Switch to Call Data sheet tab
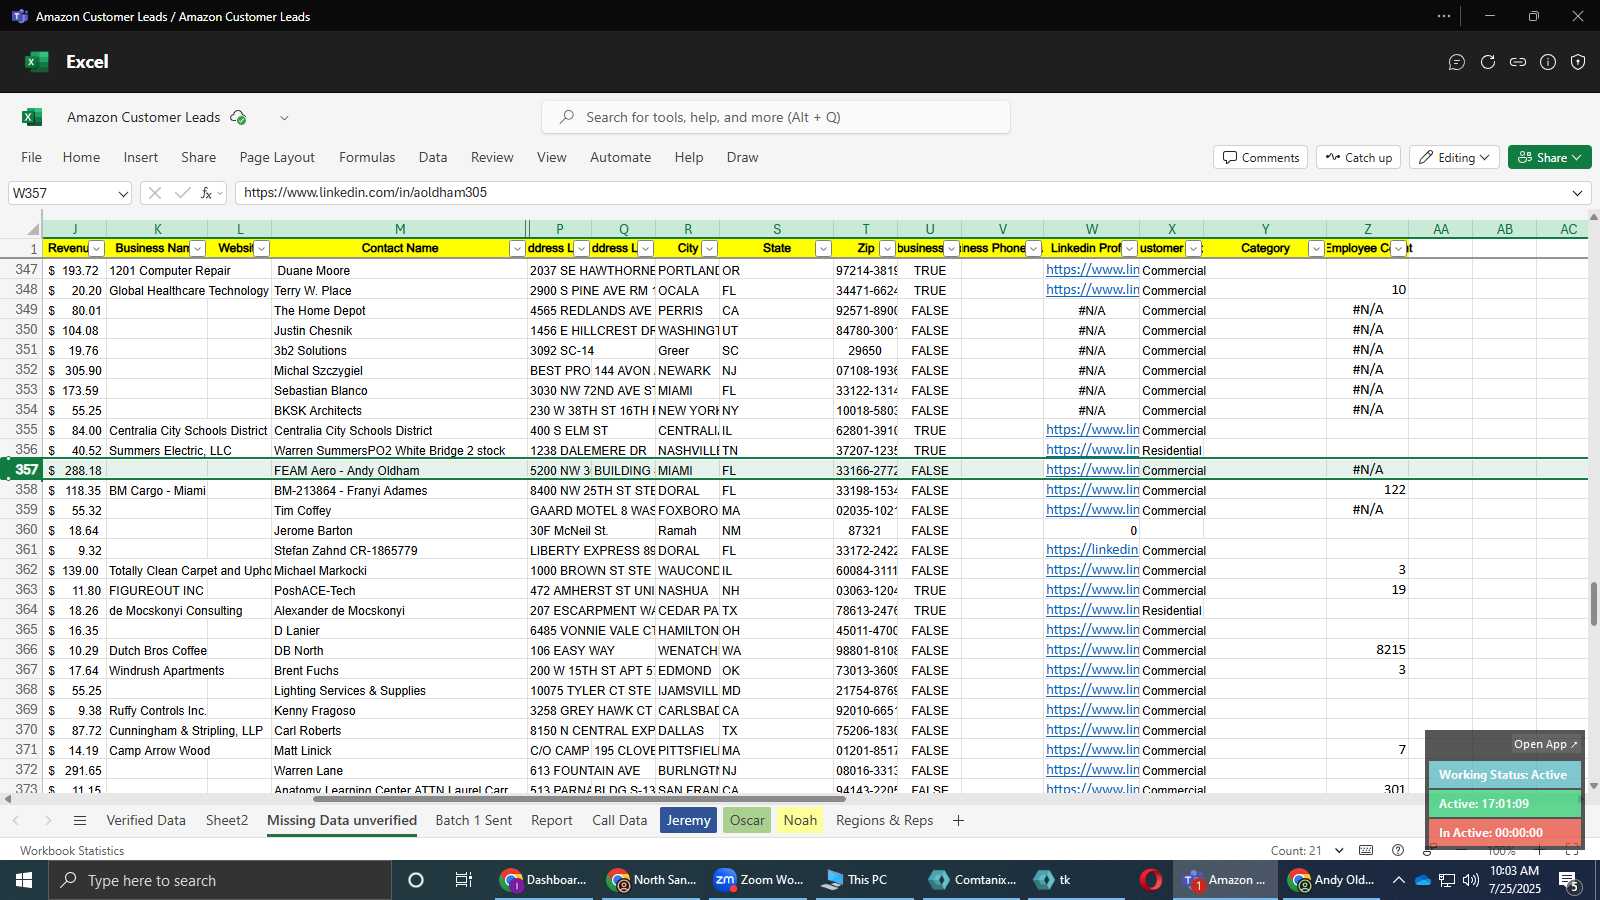The image size is (1600, 900). click(619, 821)
